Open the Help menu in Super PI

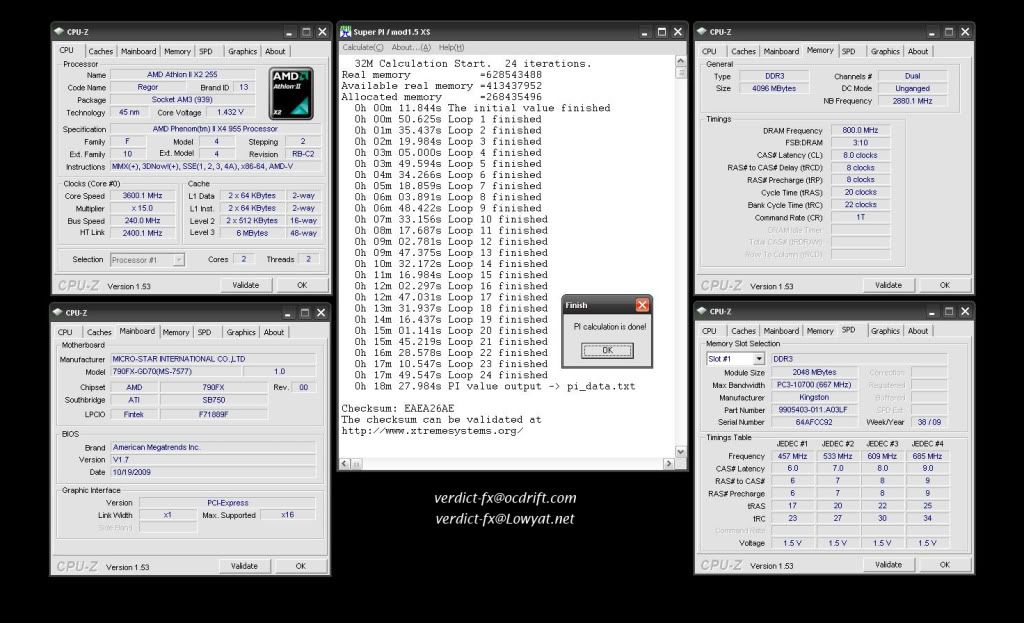point(451,47)
